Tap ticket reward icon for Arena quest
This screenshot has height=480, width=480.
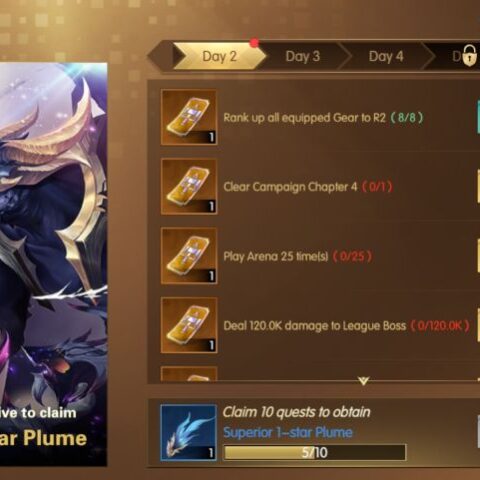(189, 256)
